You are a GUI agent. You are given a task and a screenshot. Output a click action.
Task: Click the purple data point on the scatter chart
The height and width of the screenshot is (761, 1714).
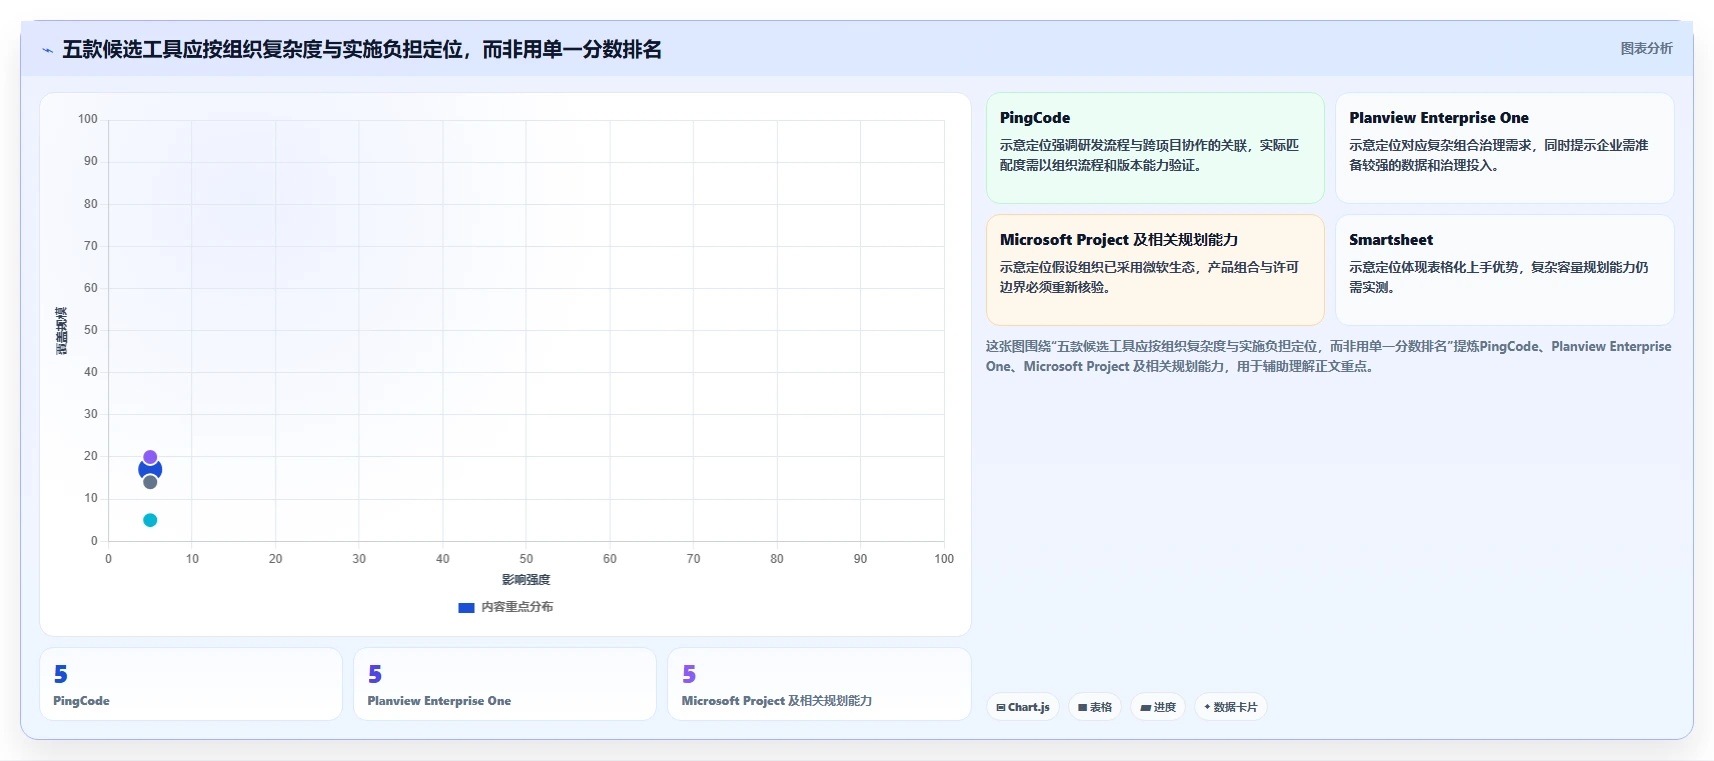coord(150,457)
